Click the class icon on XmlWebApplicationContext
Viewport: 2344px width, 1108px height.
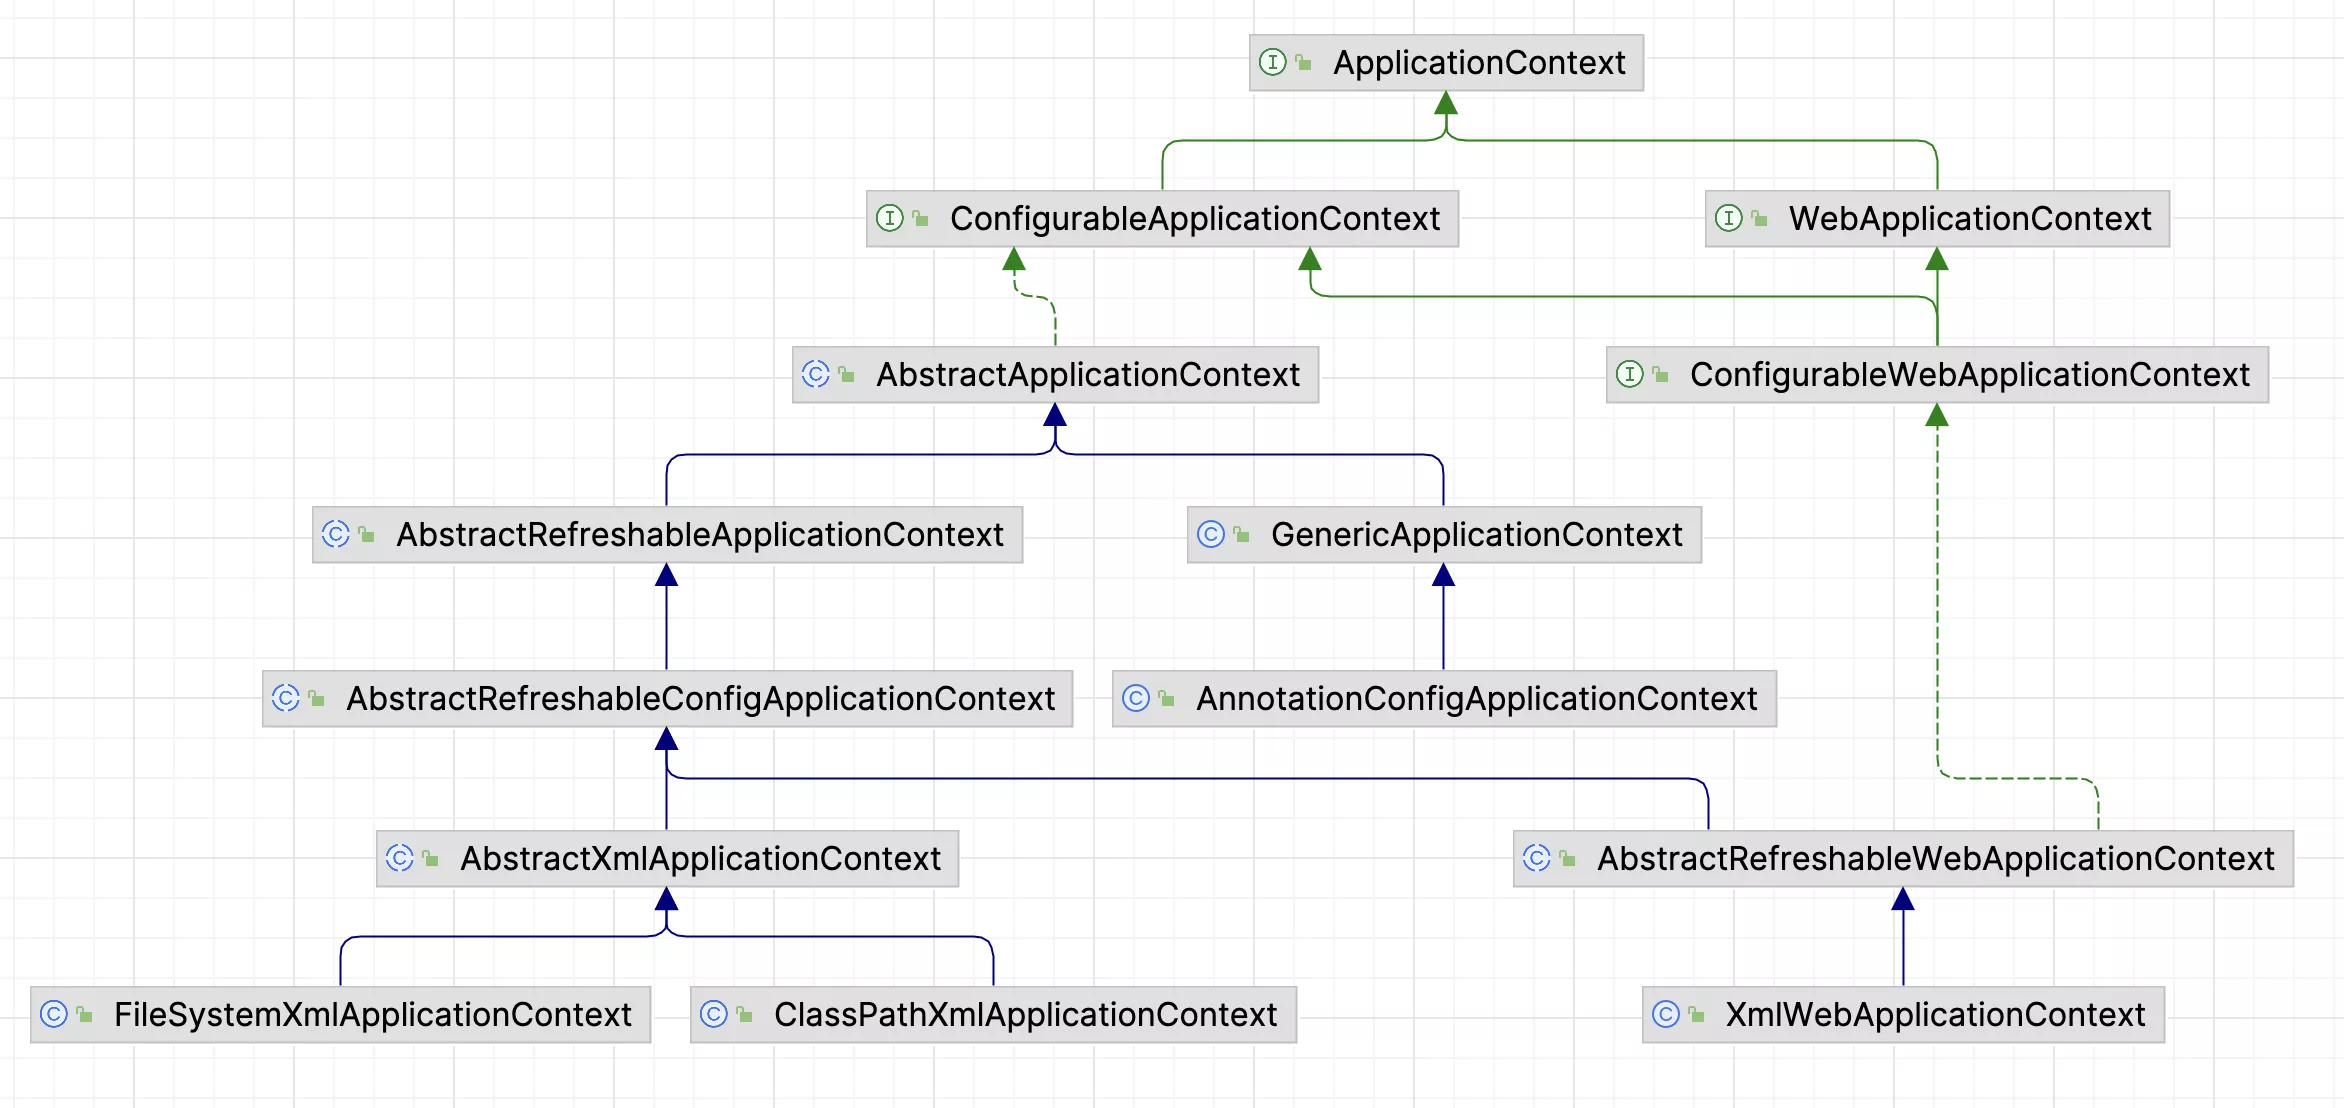1665,1014
